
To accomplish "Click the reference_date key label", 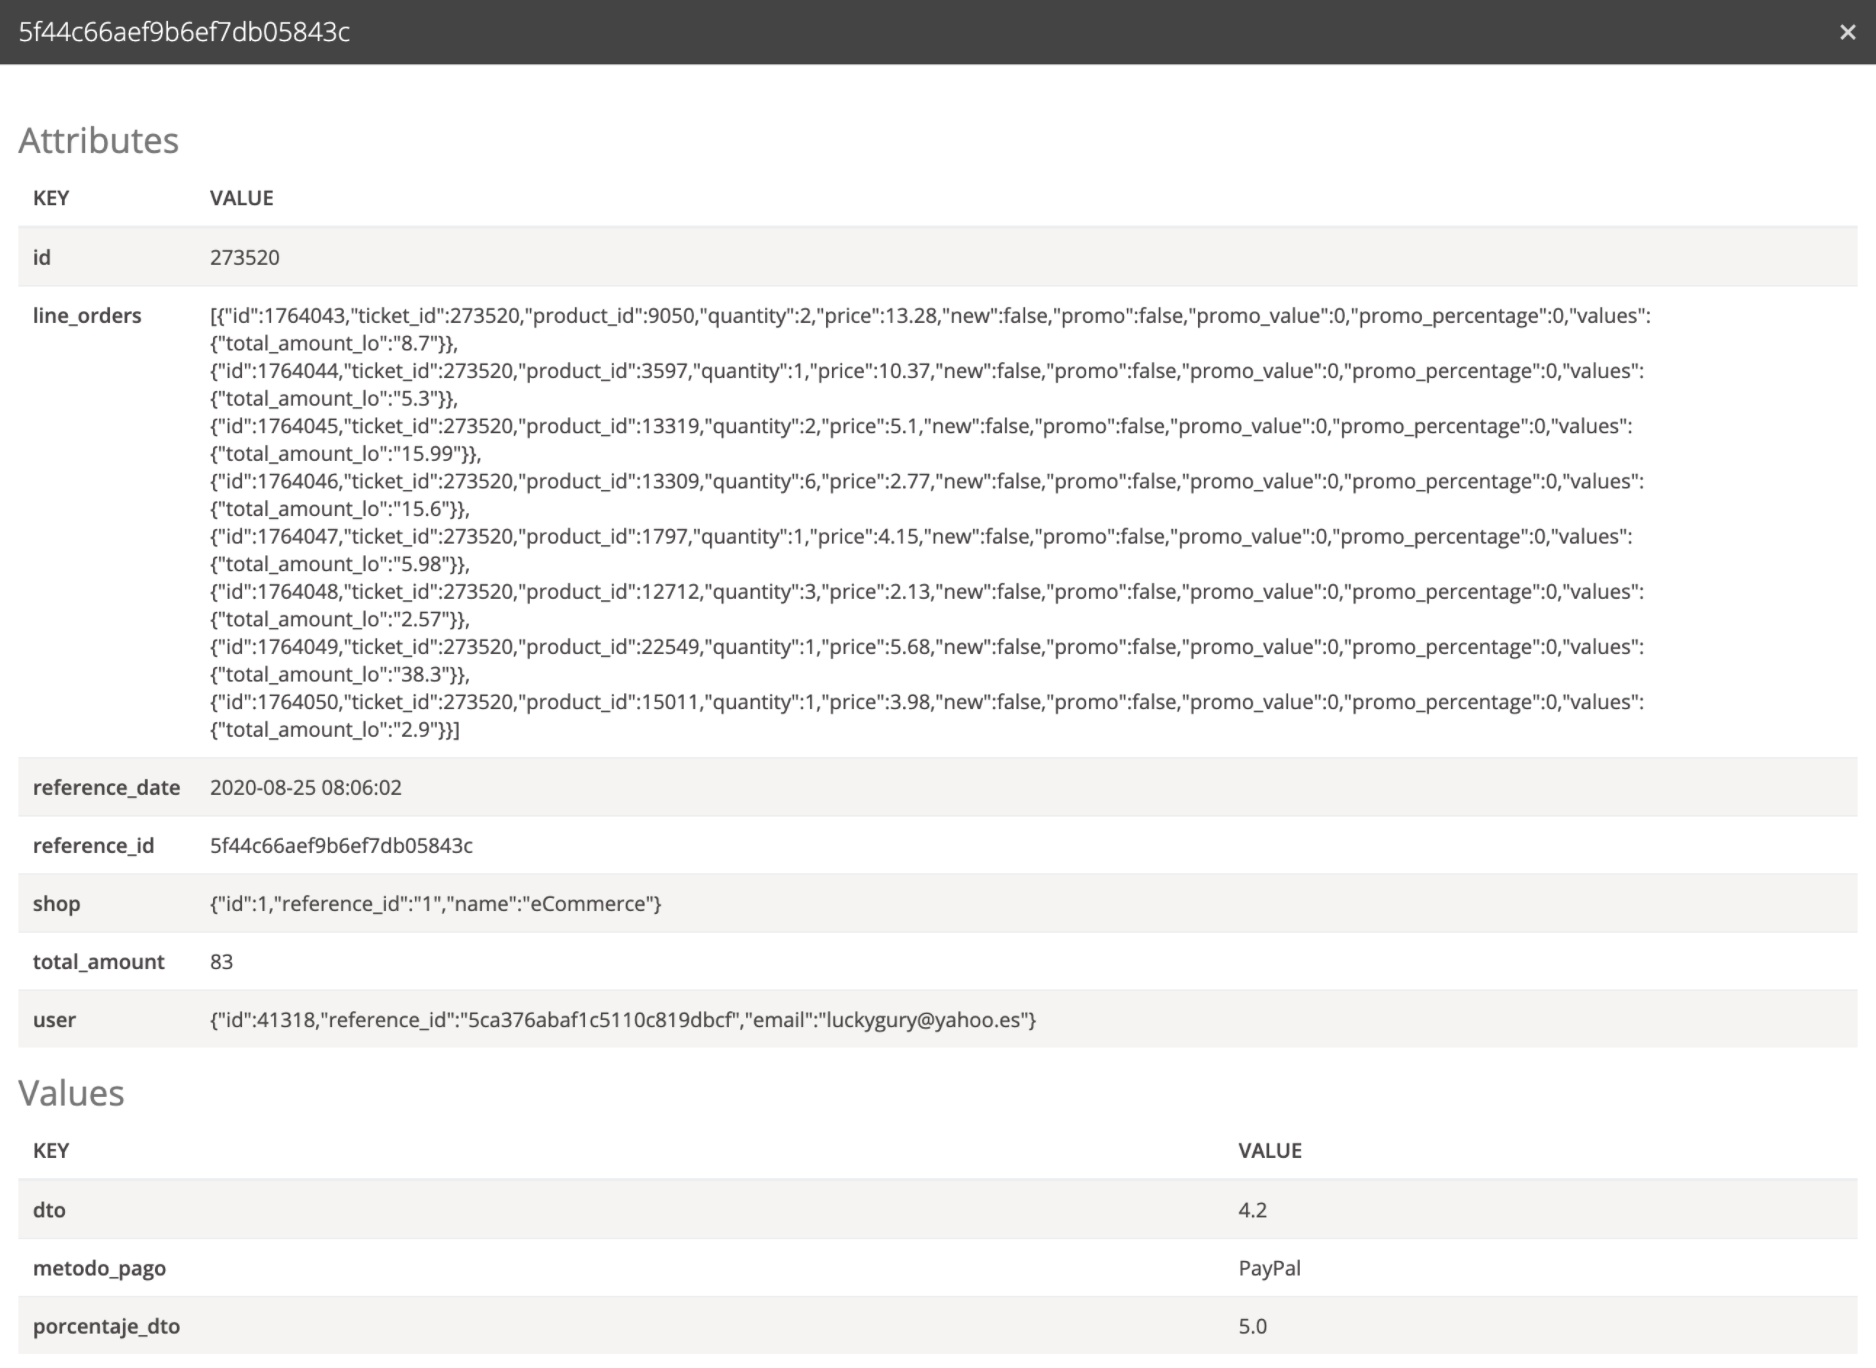I will tap(106, 787).
